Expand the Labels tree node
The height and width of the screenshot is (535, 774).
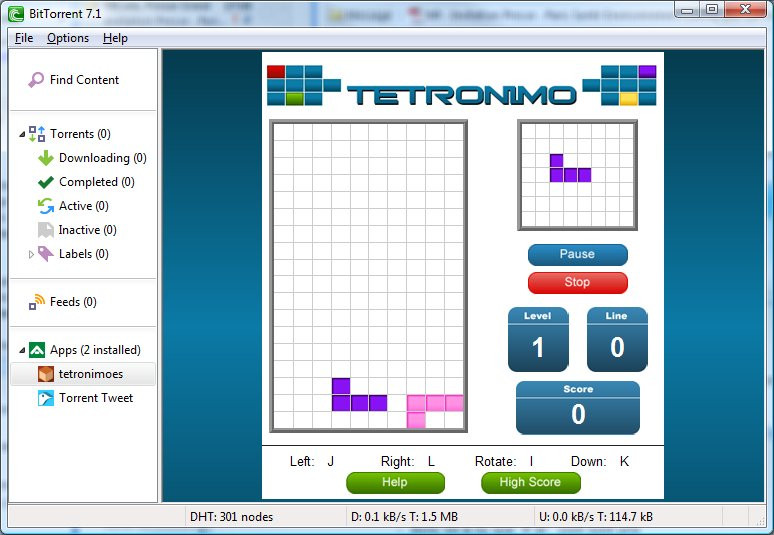tap(31, 254)
